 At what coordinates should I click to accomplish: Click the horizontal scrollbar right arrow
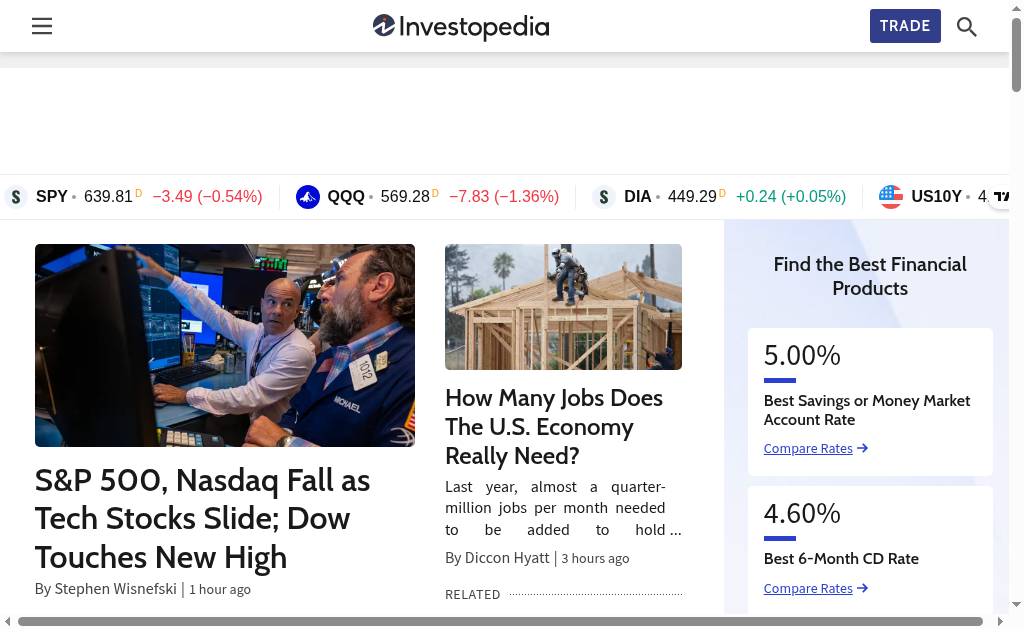tap(1000, 621)
